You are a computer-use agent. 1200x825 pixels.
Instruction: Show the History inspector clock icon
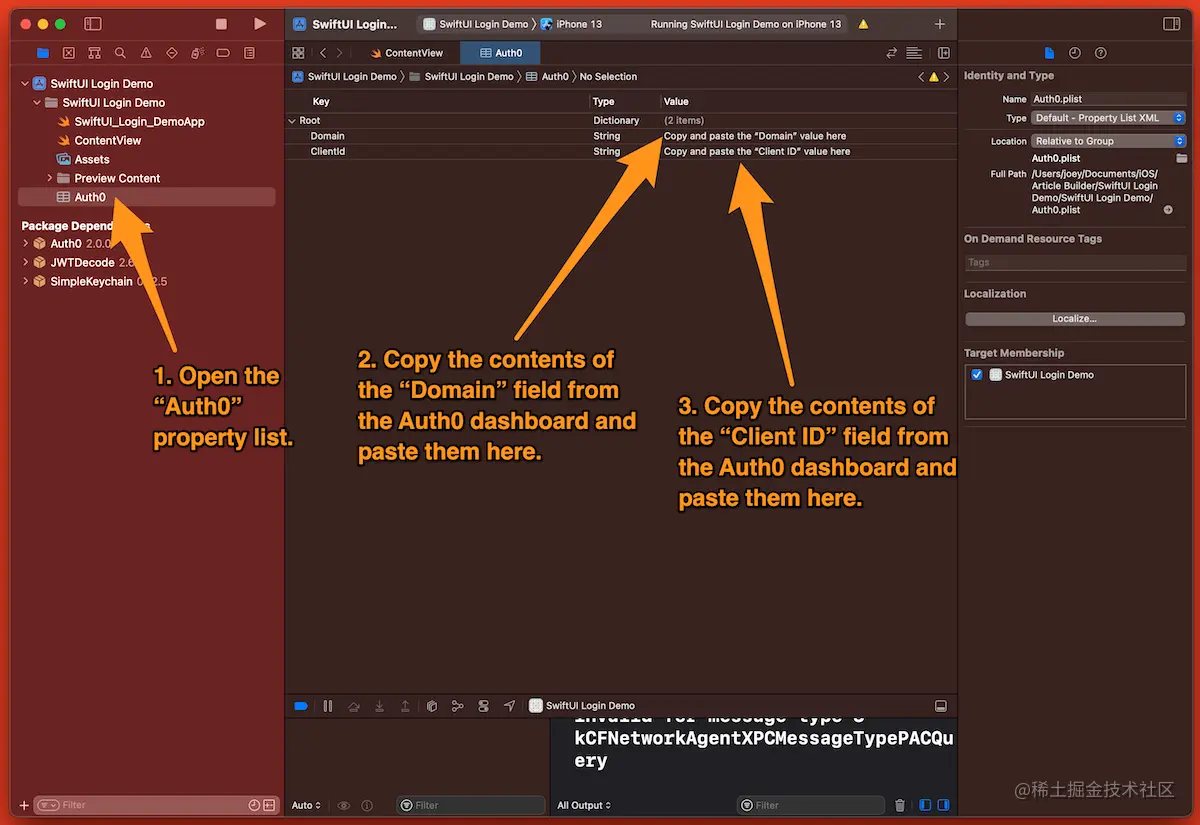coord(1075,53)
